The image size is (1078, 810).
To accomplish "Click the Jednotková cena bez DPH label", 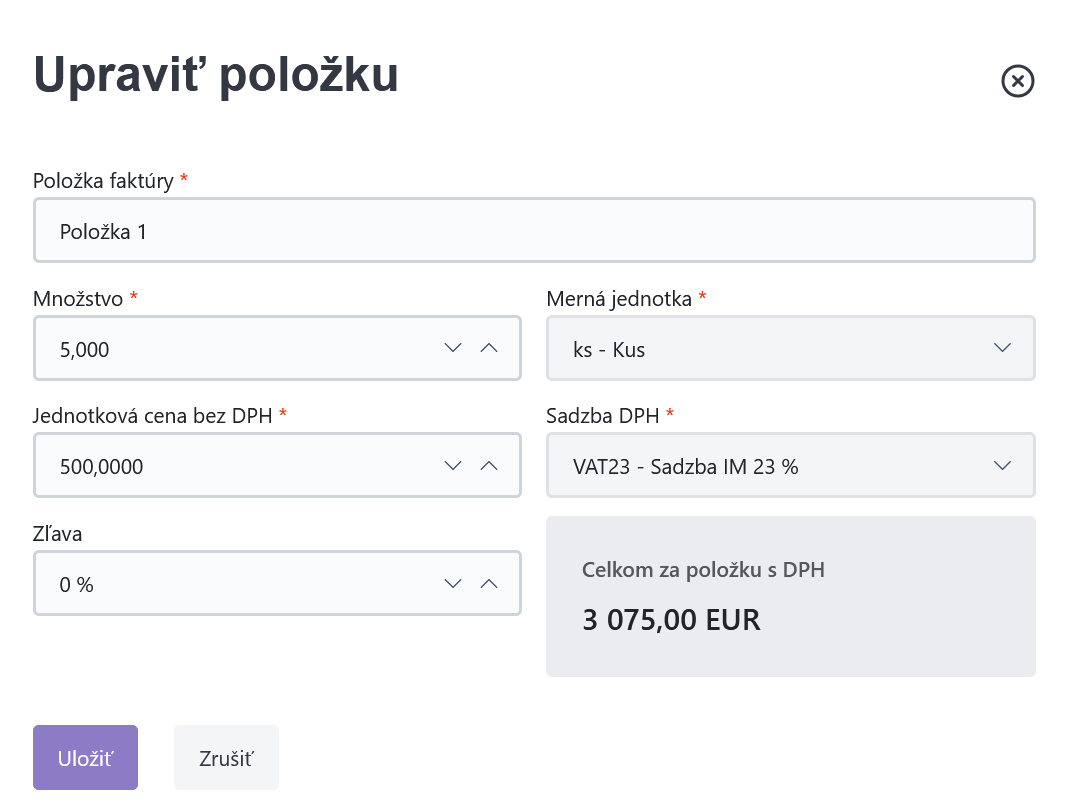I will pos(153,416).
